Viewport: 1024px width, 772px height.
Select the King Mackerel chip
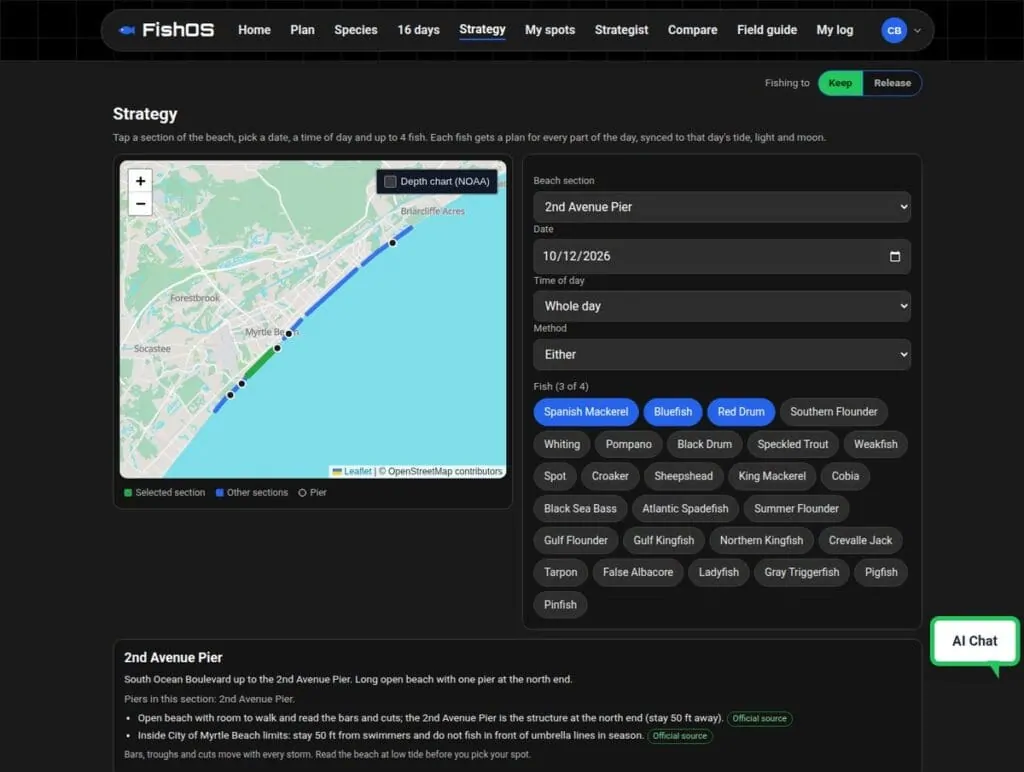point(772,476)
